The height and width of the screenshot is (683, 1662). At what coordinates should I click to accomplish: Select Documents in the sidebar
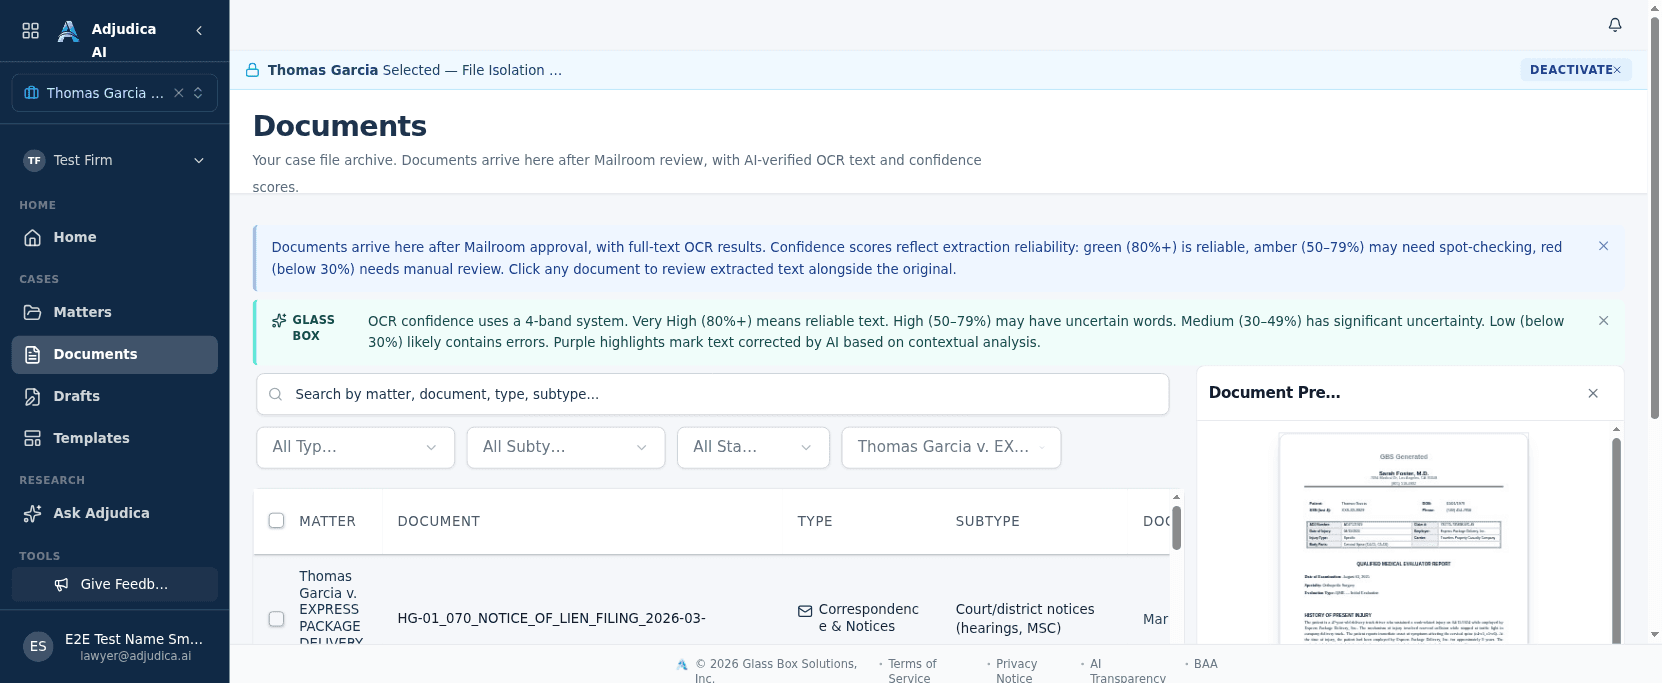coord(115,354)
